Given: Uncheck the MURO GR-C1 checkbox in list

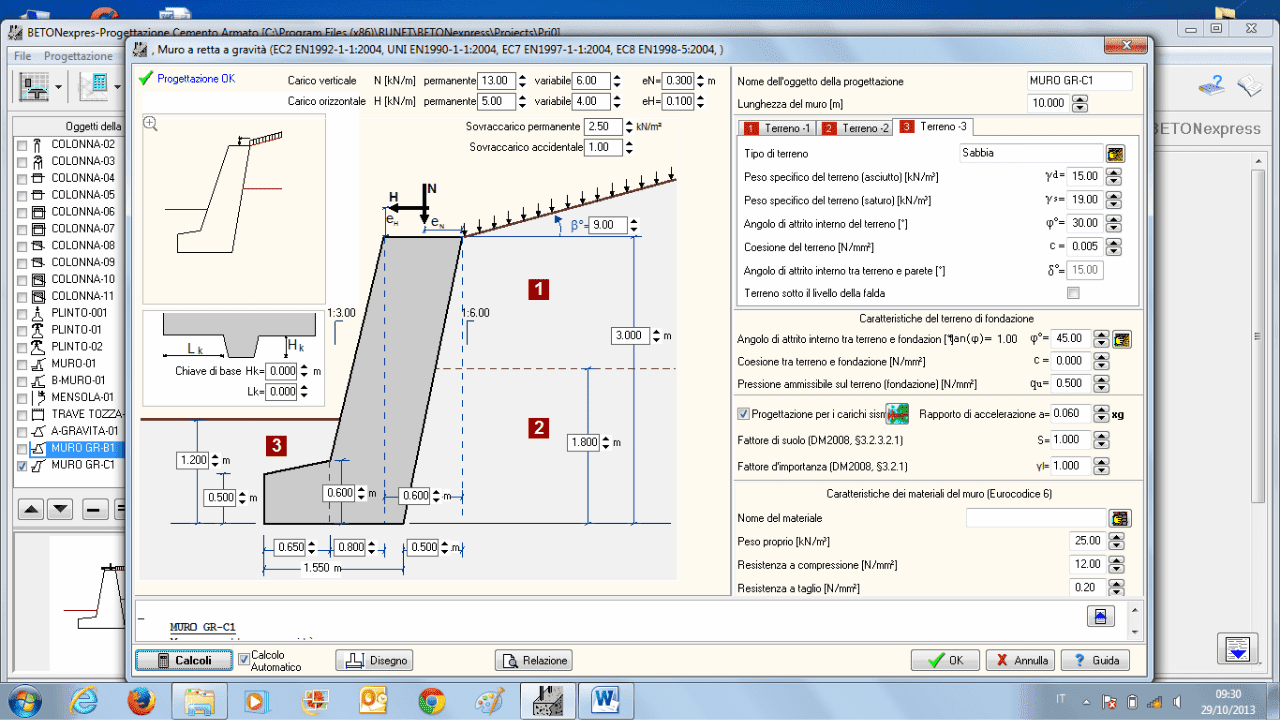Looking at the screenshot, I should (x=22, y=465).
